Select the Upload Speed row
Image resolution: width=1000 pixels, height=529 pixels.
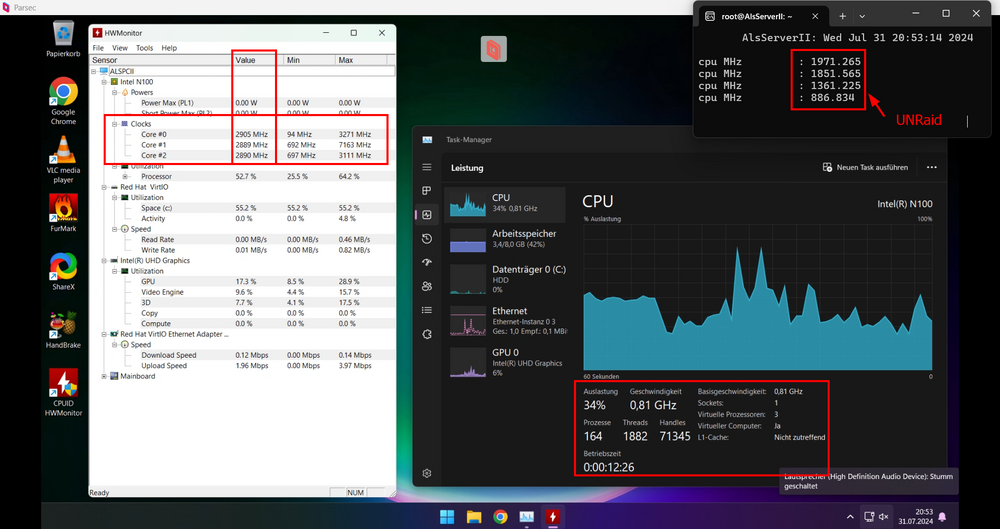click(x=242, y=366)
